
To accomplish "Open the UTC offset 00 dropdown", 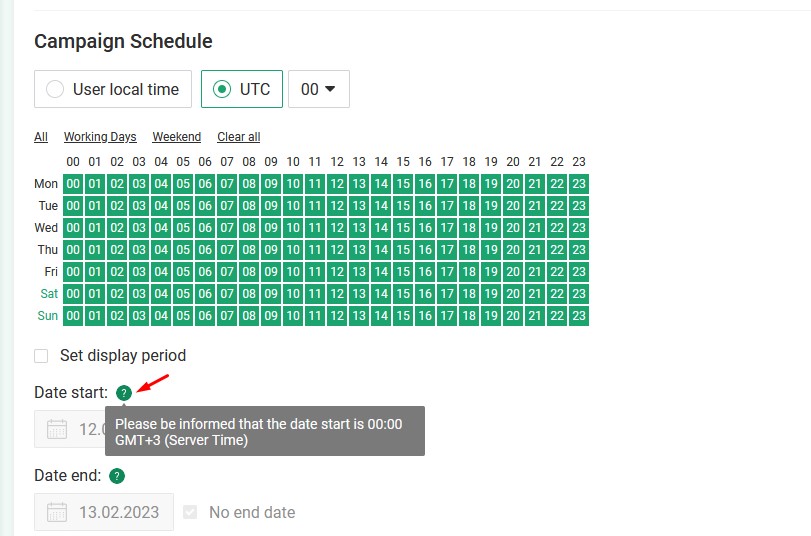I will click(319, 89).
